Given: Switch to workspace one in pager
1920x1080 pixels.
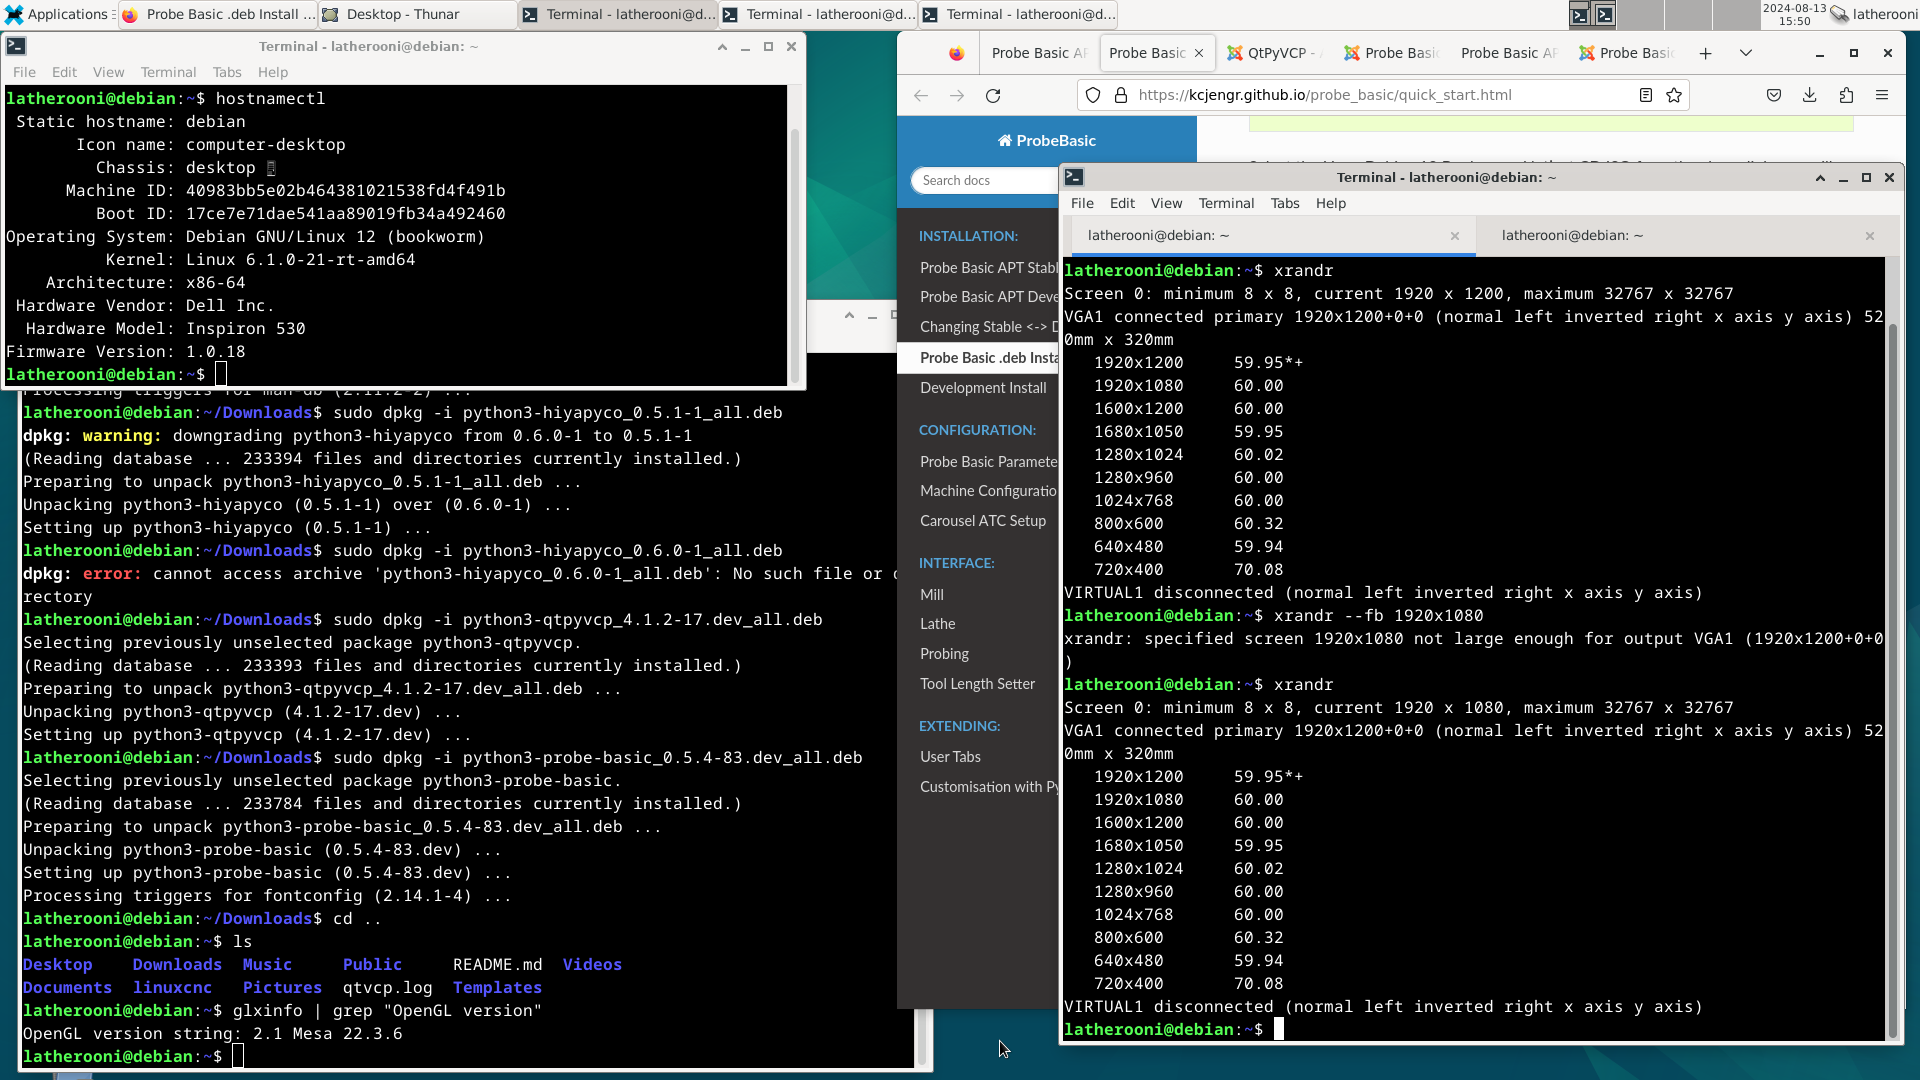Looking at the screenshot, I should [1591, 14].
